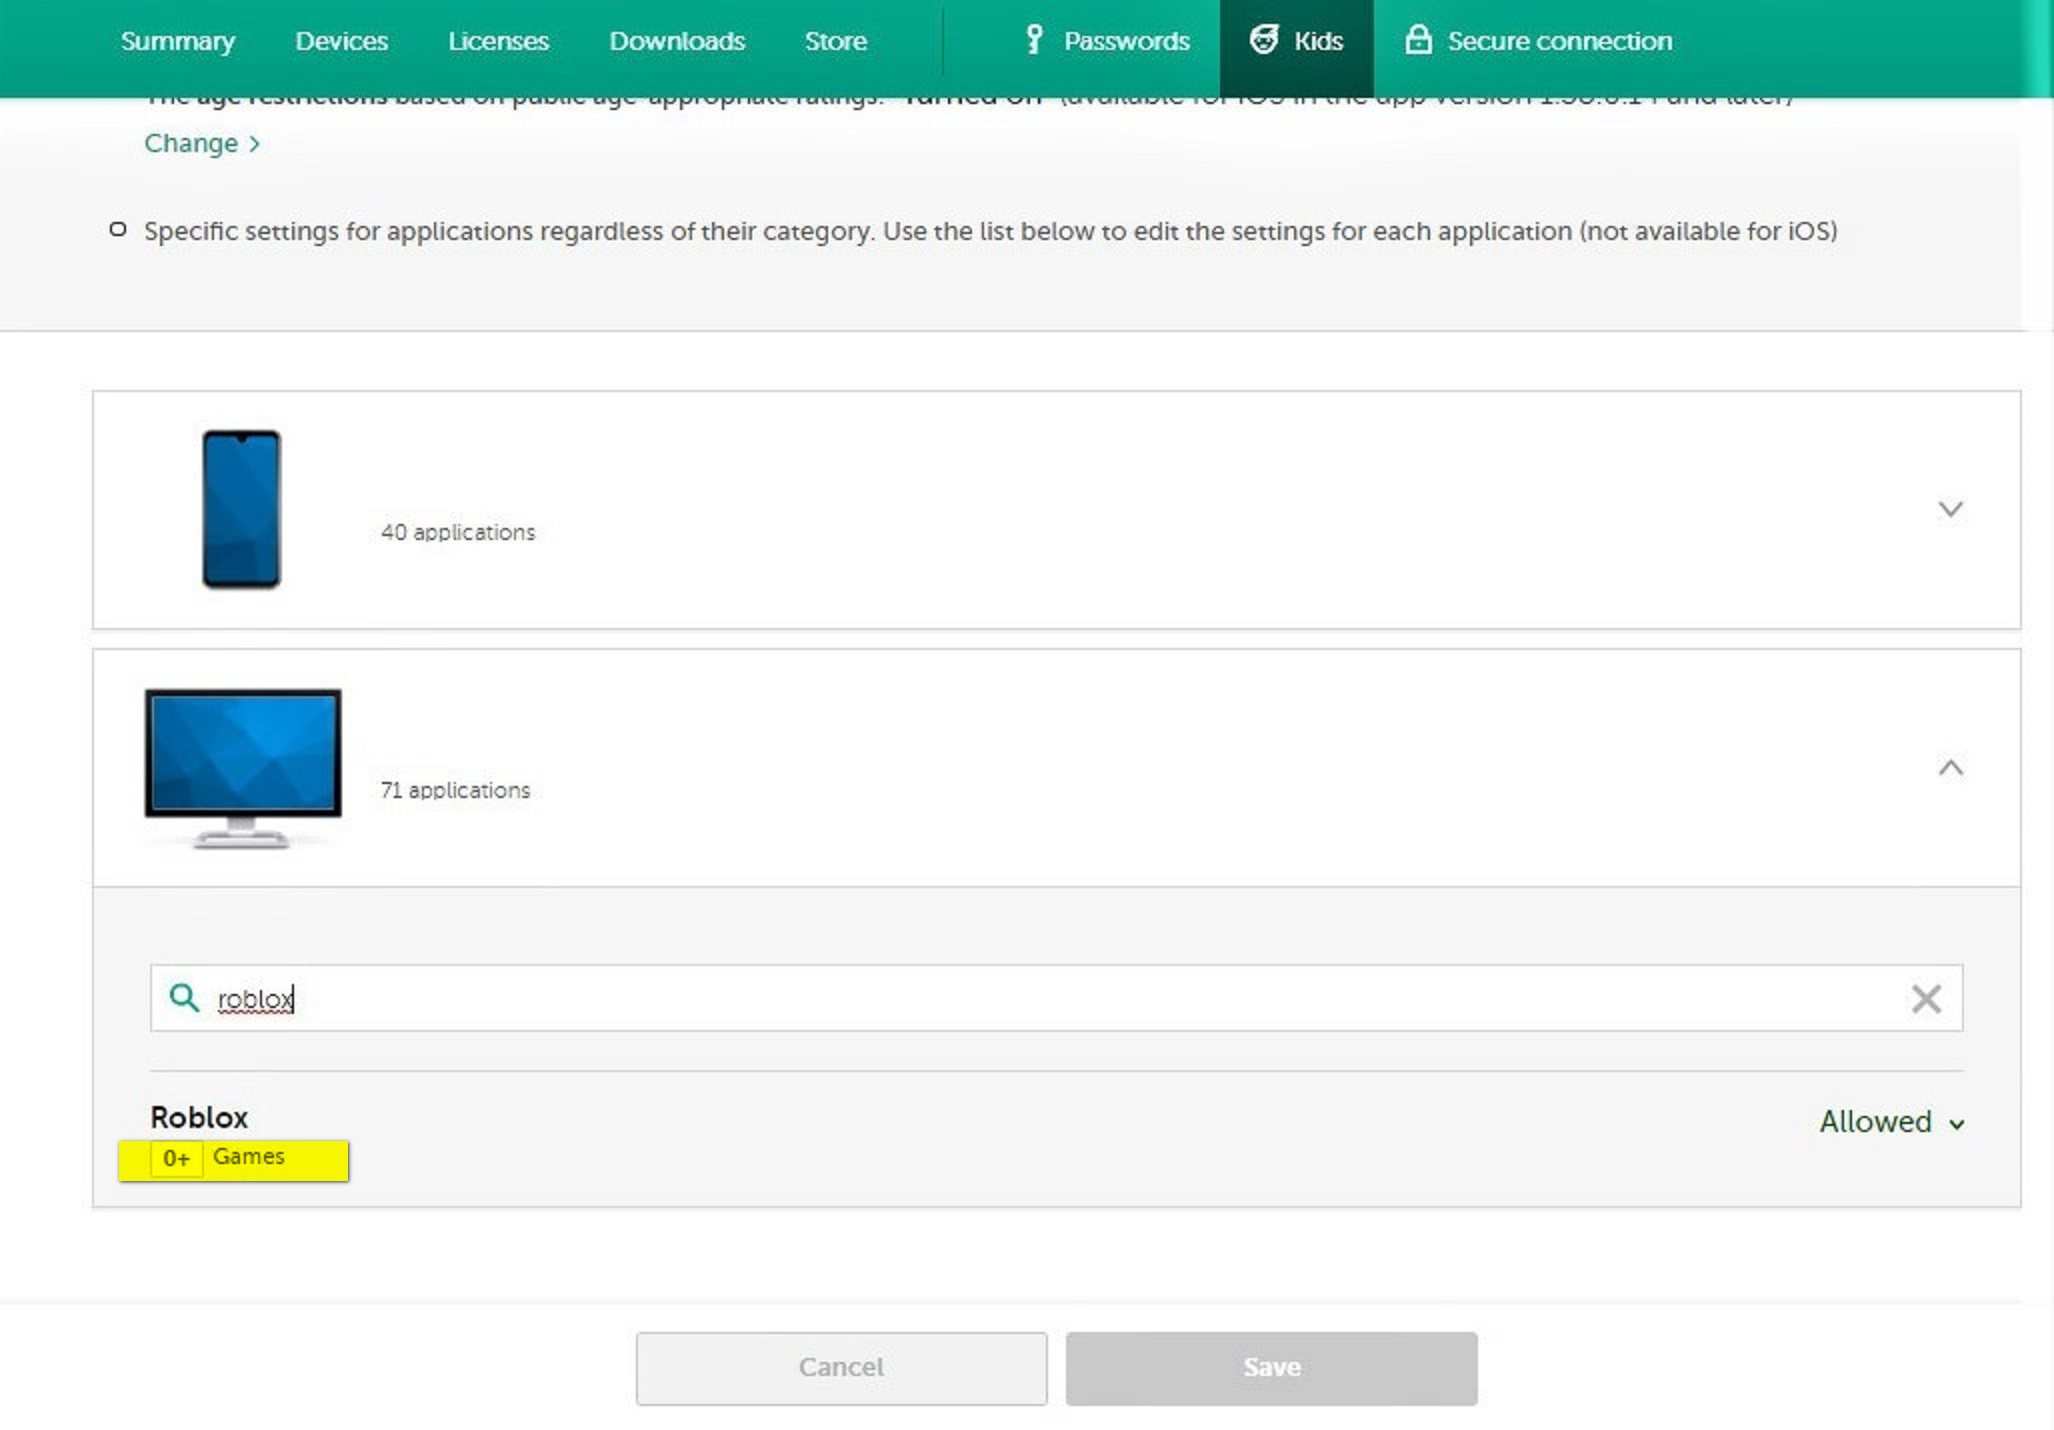Collapse the 71 applications computer section

click(x=1950, y=767)
